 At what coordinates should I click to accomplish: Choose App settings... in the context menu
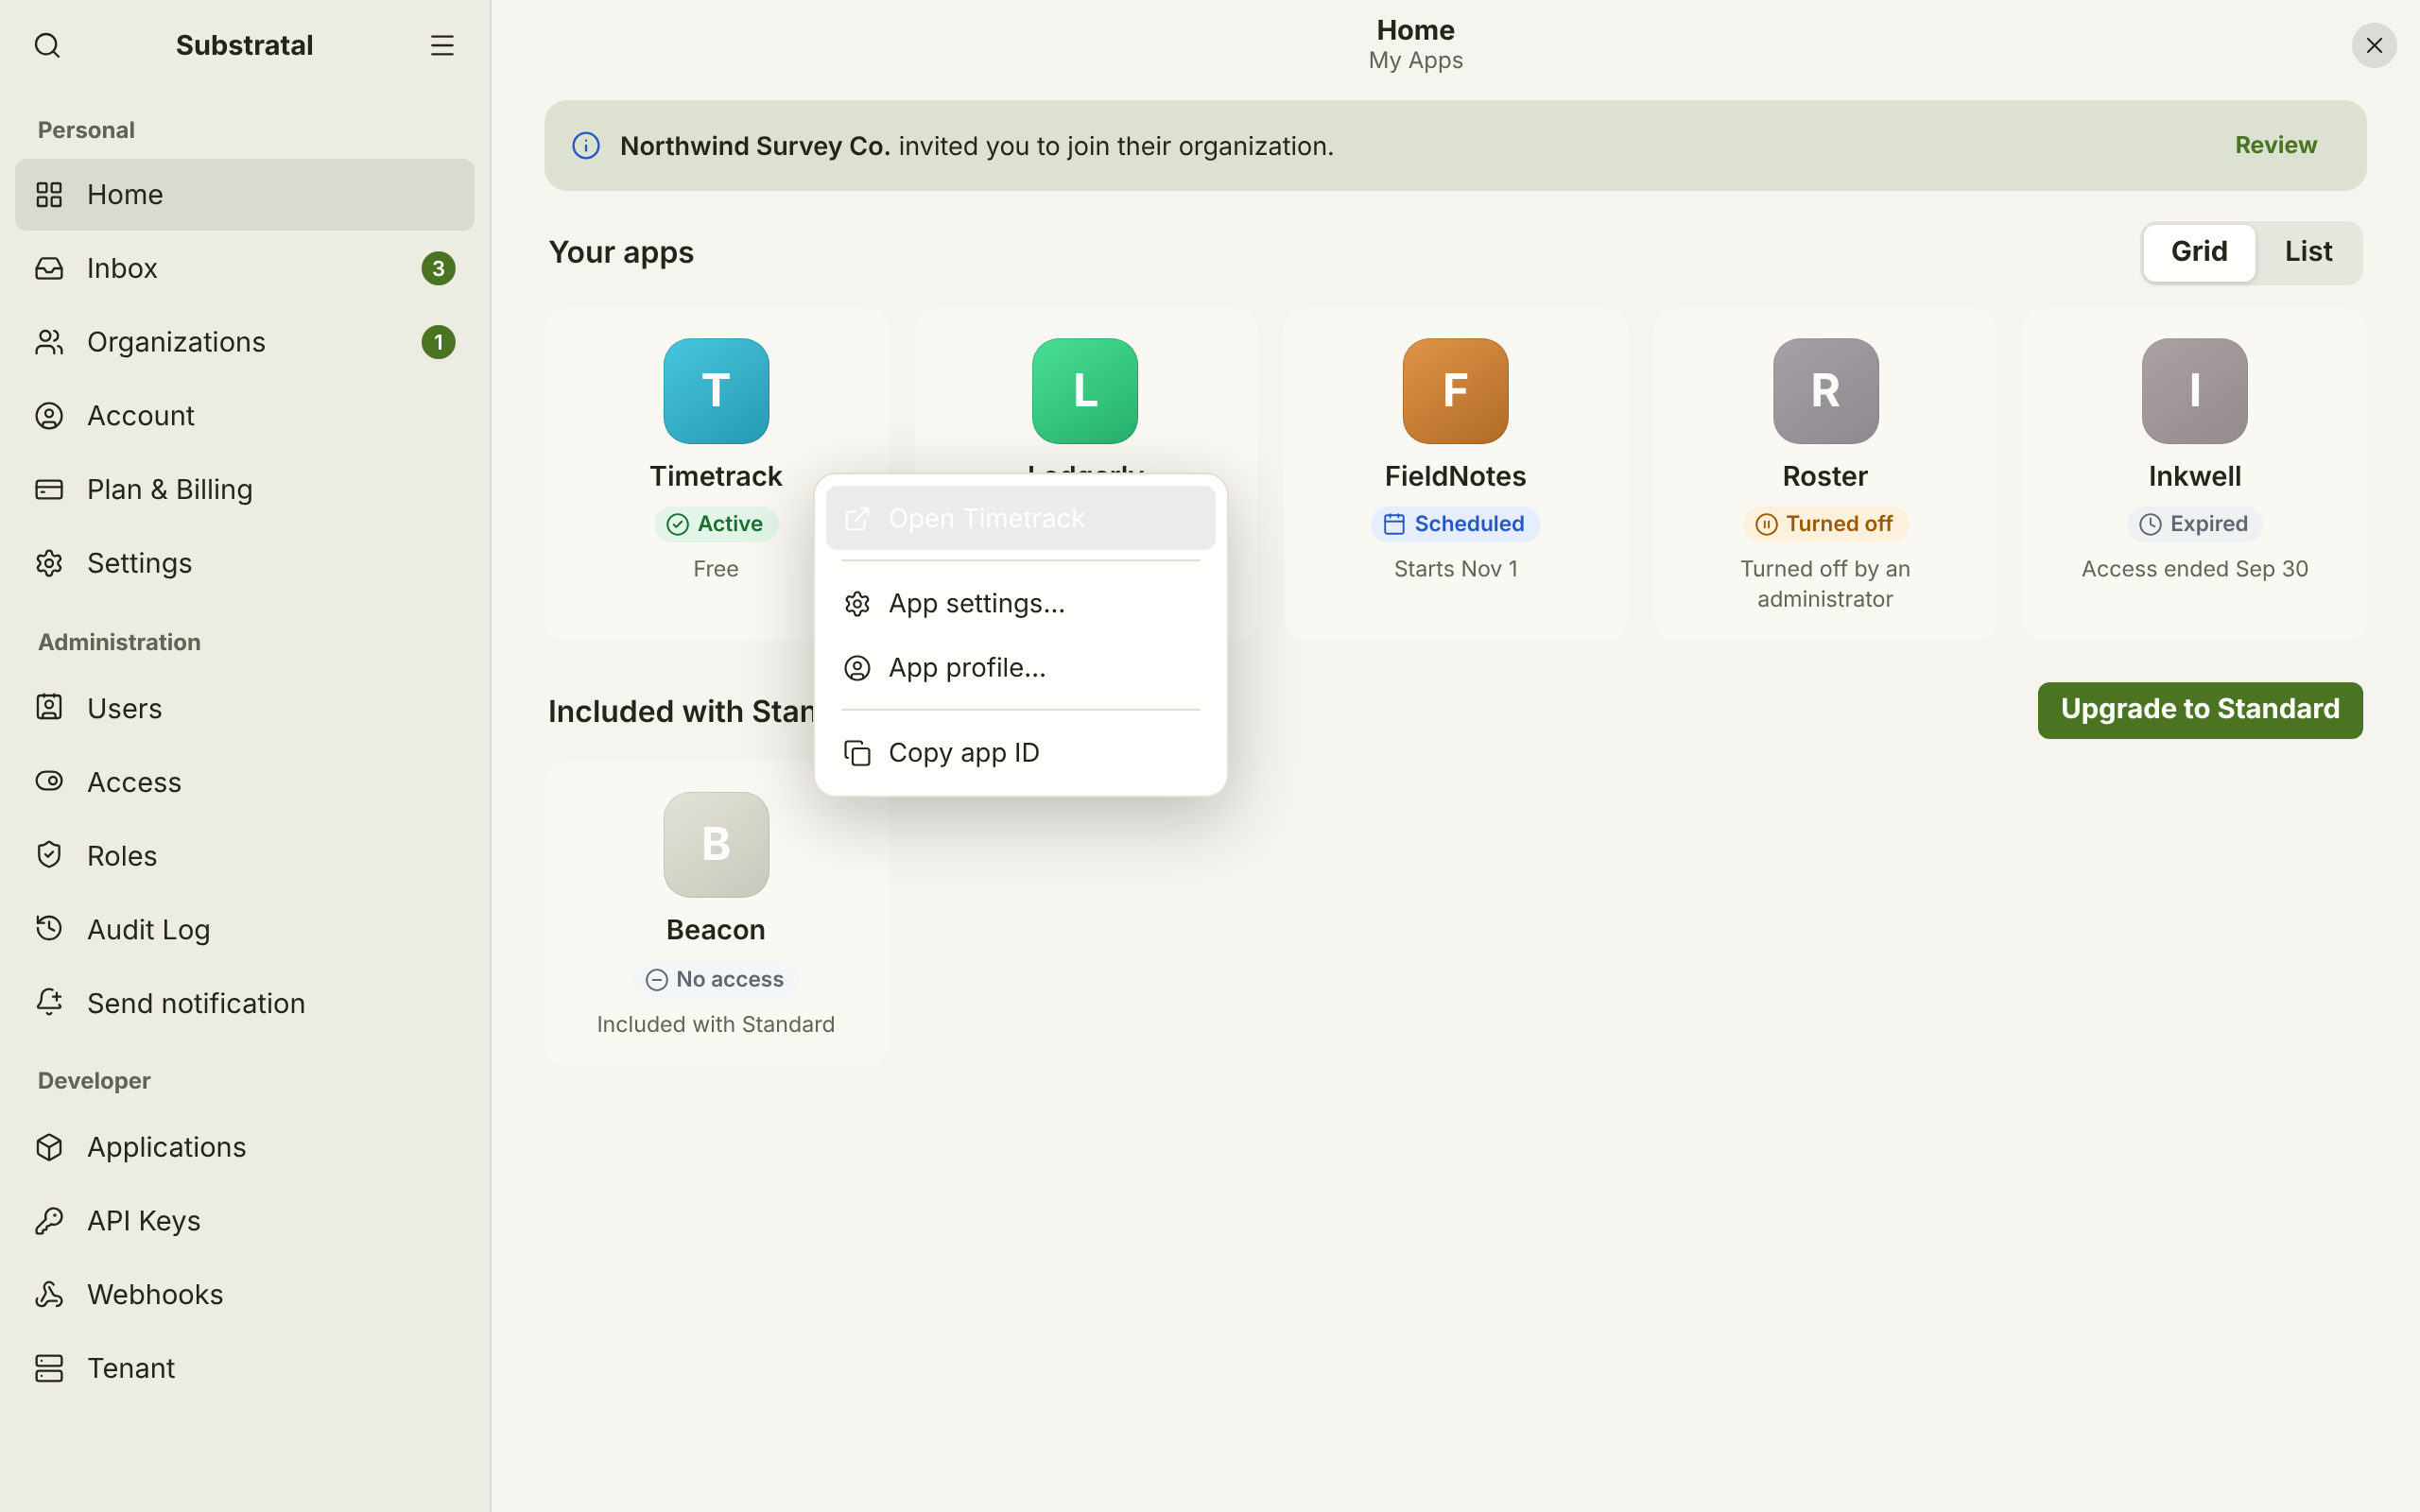[1020, 603]
